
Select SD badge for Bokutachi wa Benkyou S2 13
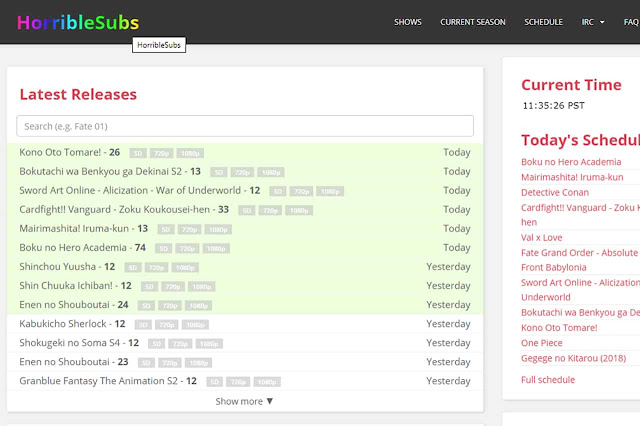click(x=219, y=173)
